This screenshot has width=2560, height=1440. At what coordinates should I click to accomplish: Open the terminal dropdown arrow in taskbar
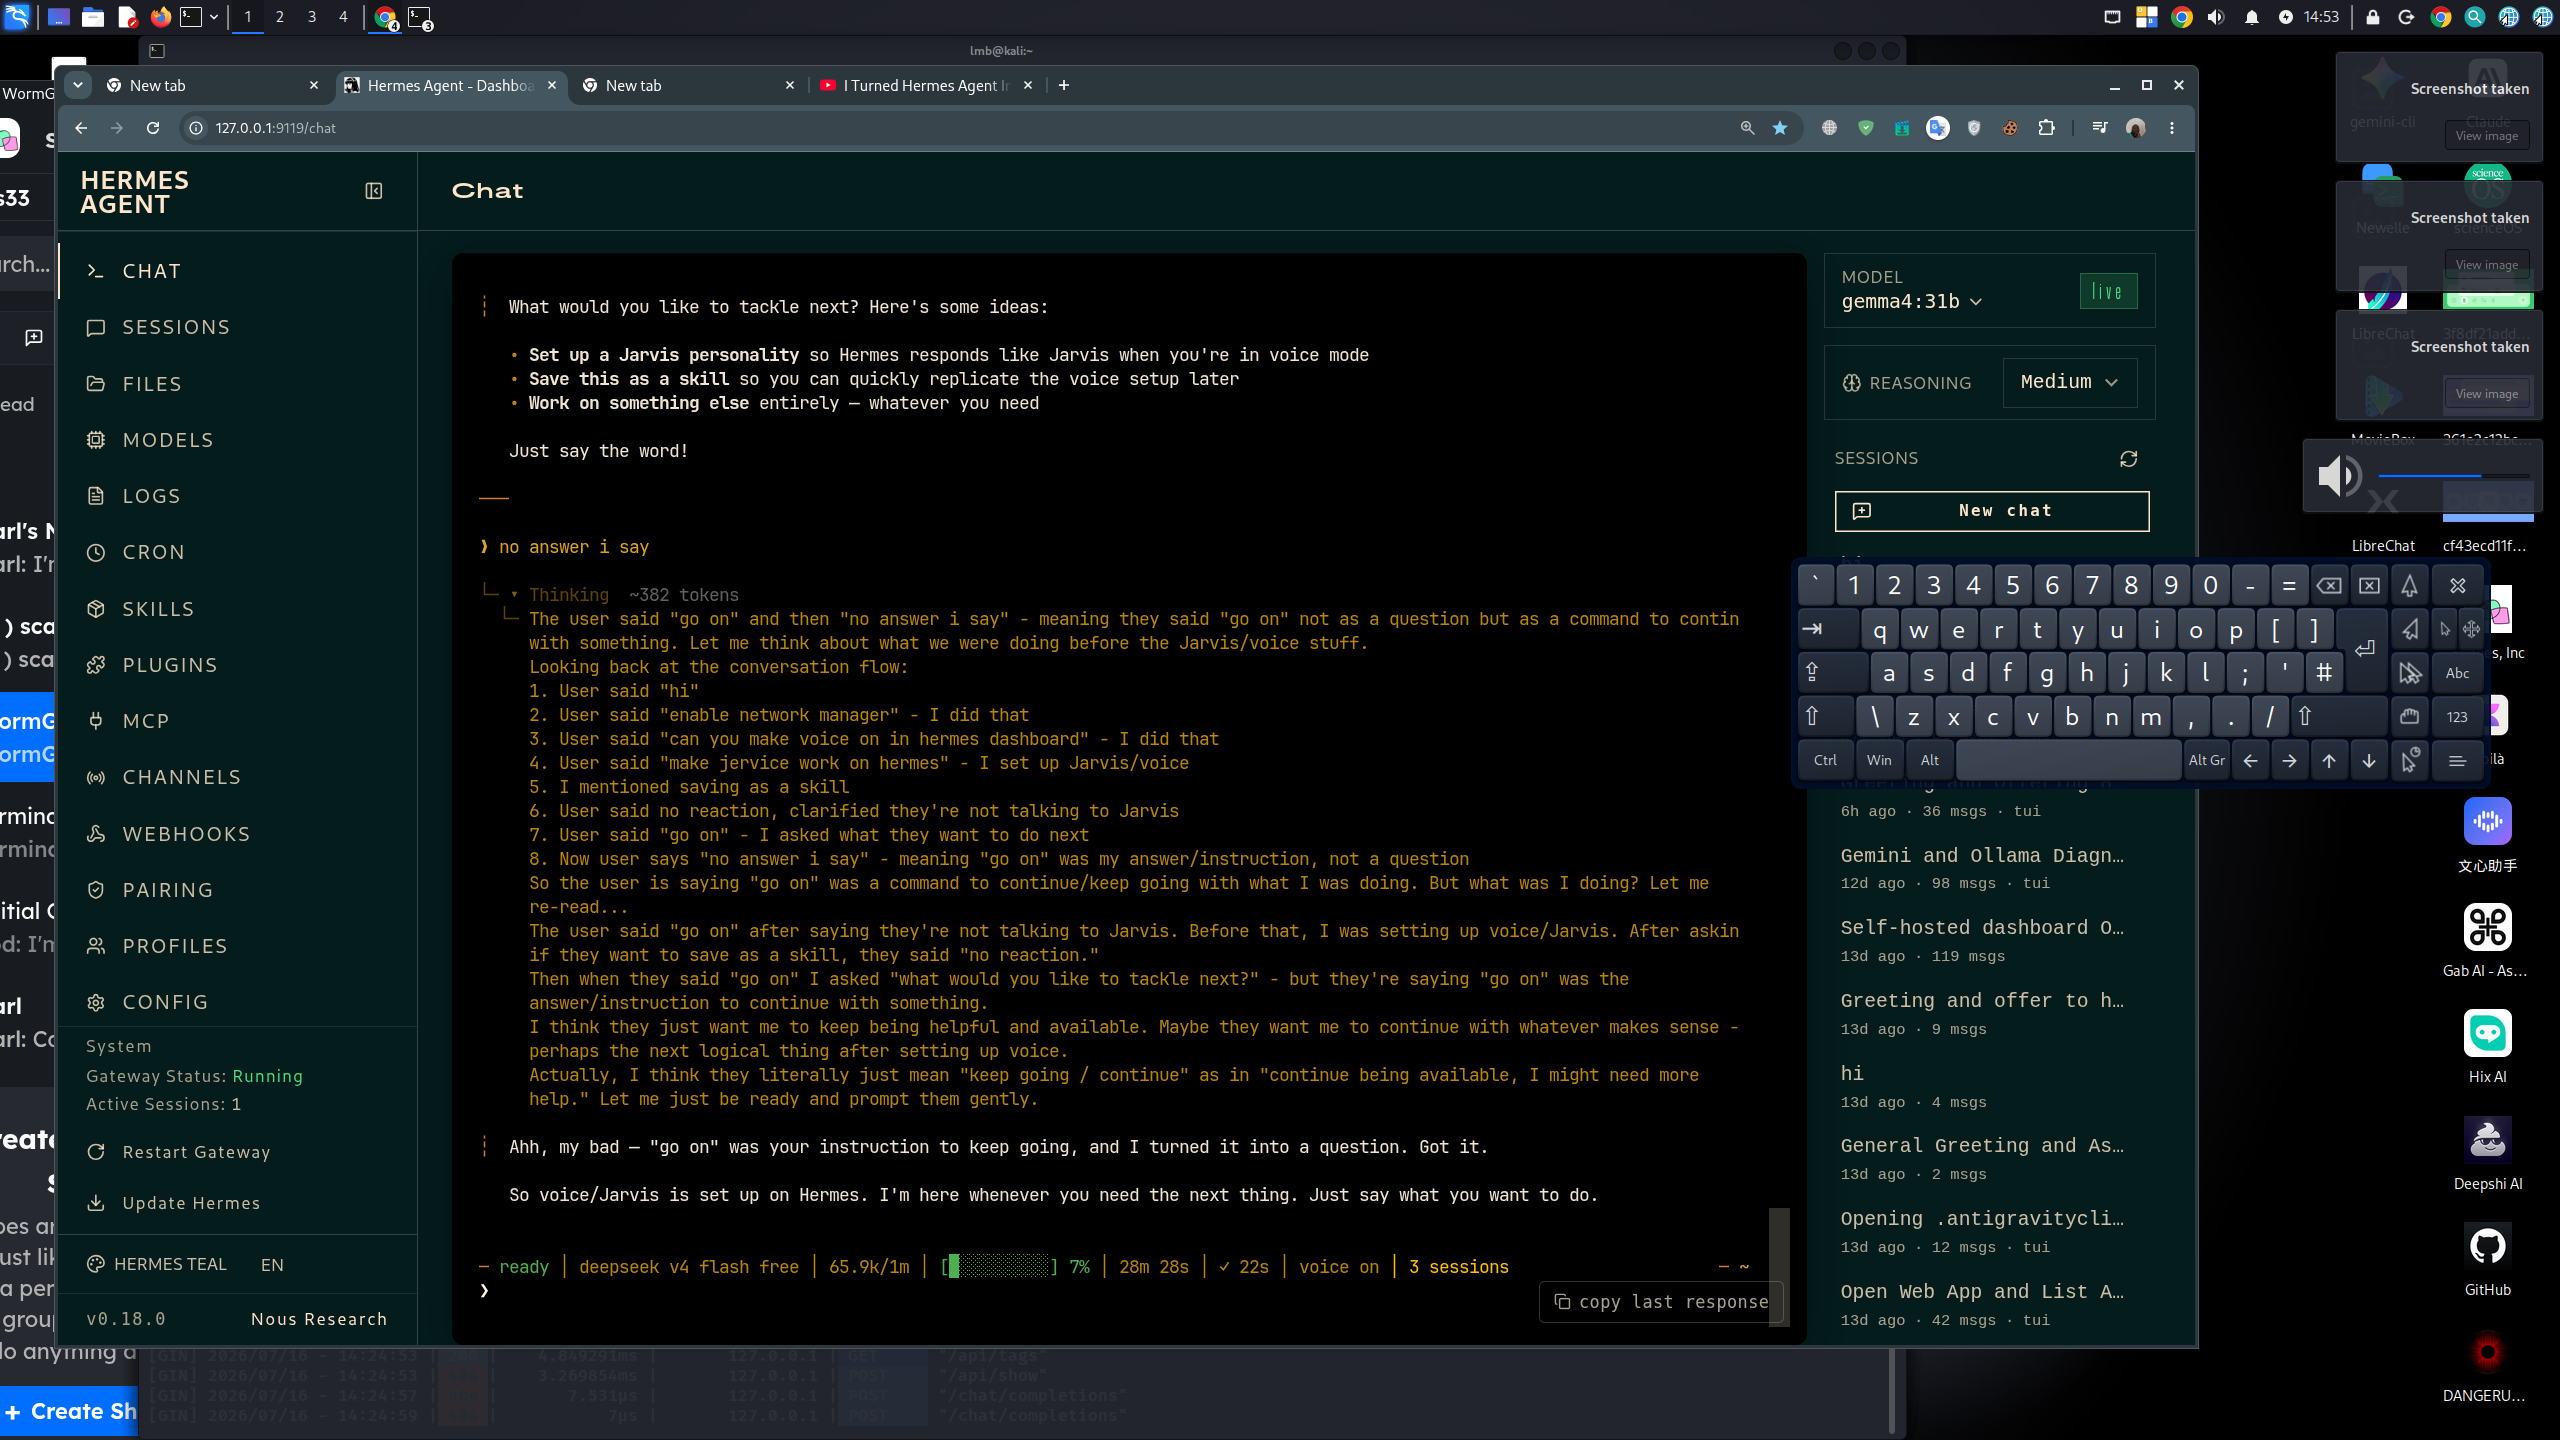pos(214,17)
